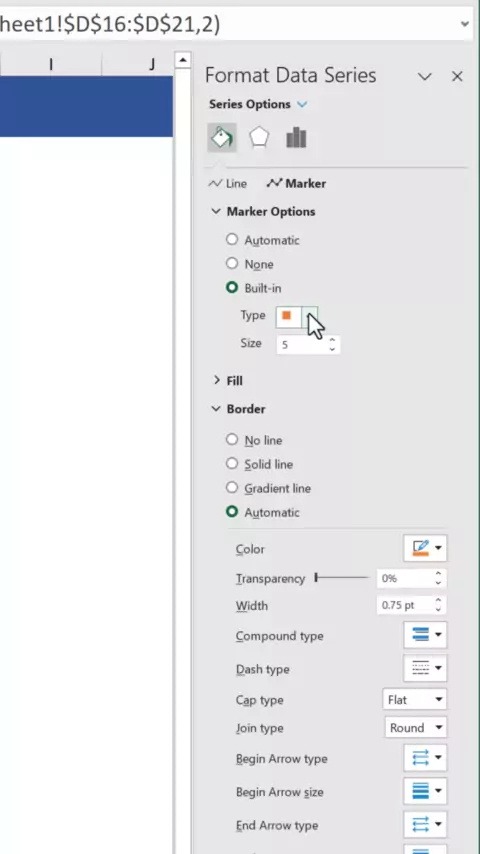Open the Begin Arrow type picker
This screenshot has height=854, width=480.
pos(425,758)
